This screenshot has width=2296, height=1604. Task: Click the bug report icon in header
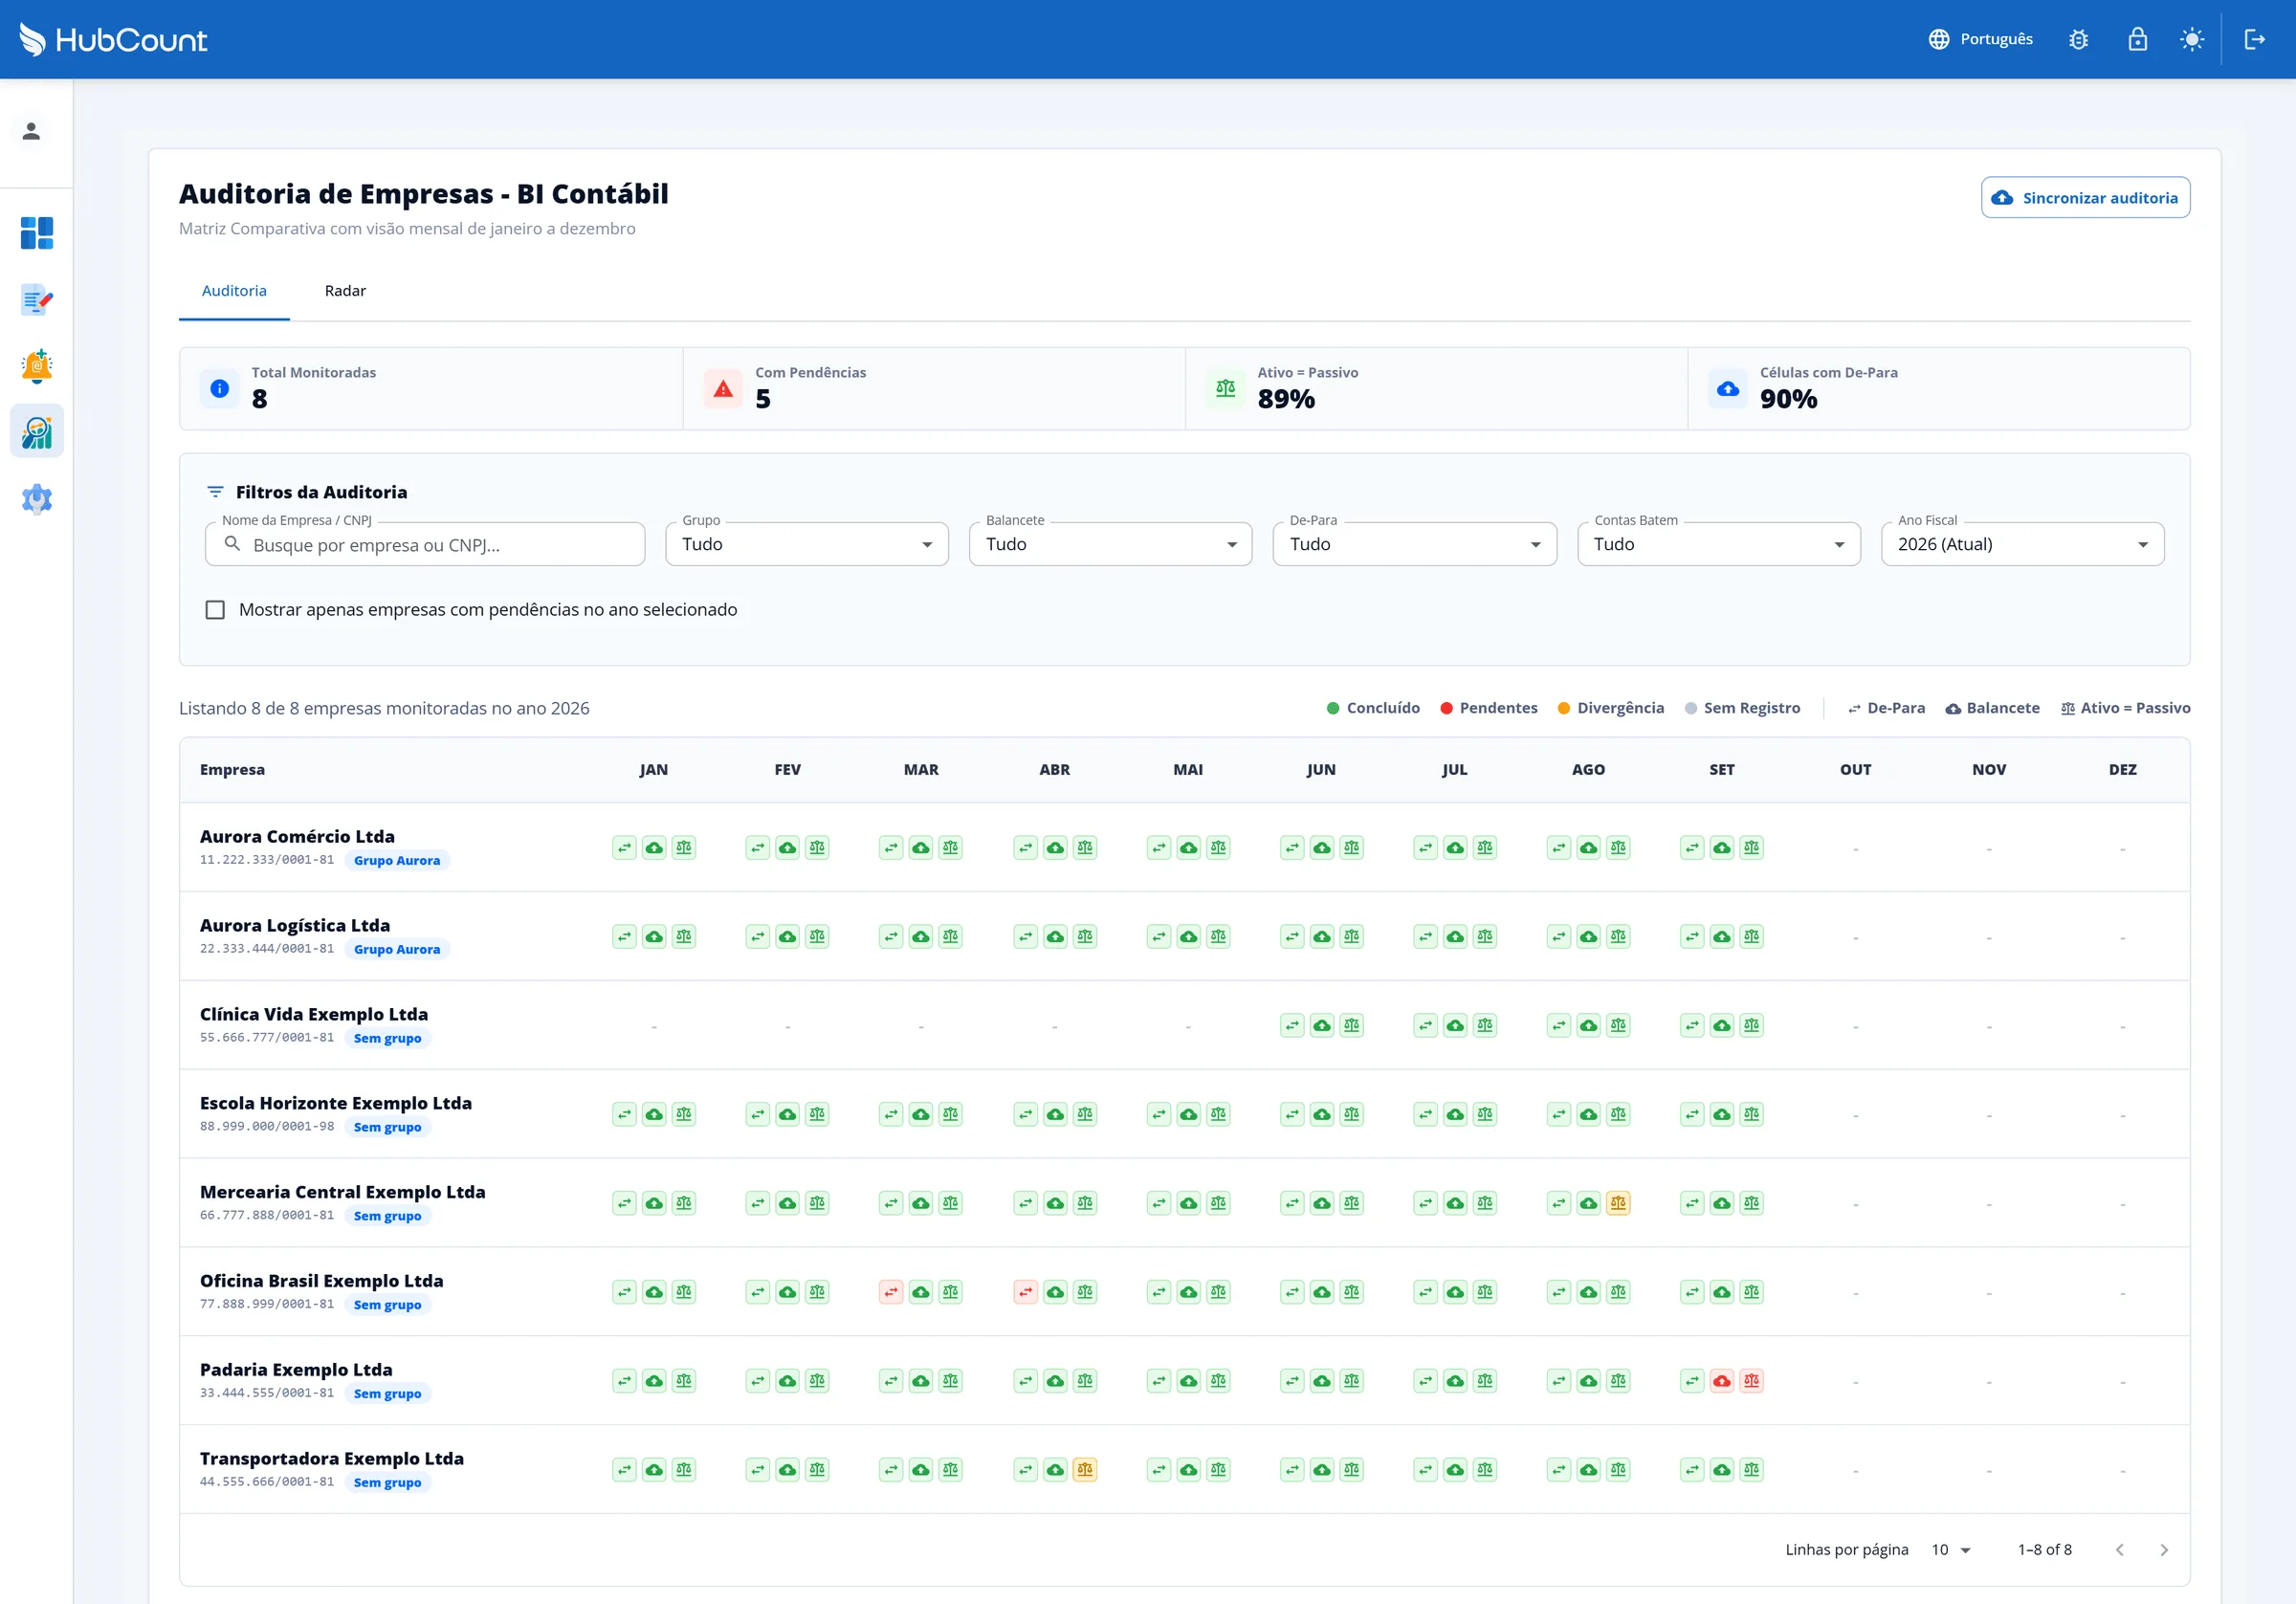coord(2078,39)
